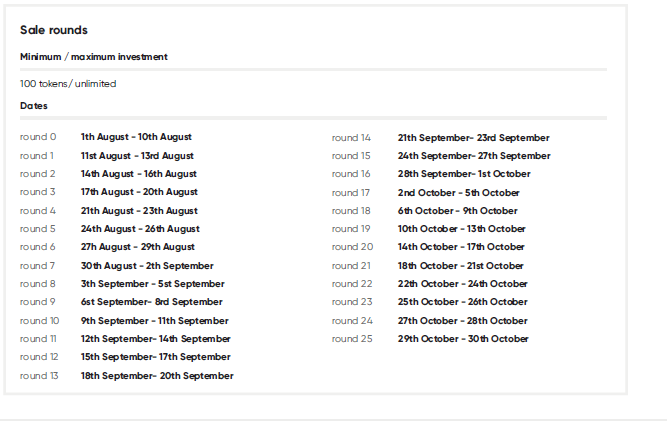Image resolution: width=667 pixels, height=431 pixels.
Task: Select 18th September - 20th September dates
Action: coord(157,376)
